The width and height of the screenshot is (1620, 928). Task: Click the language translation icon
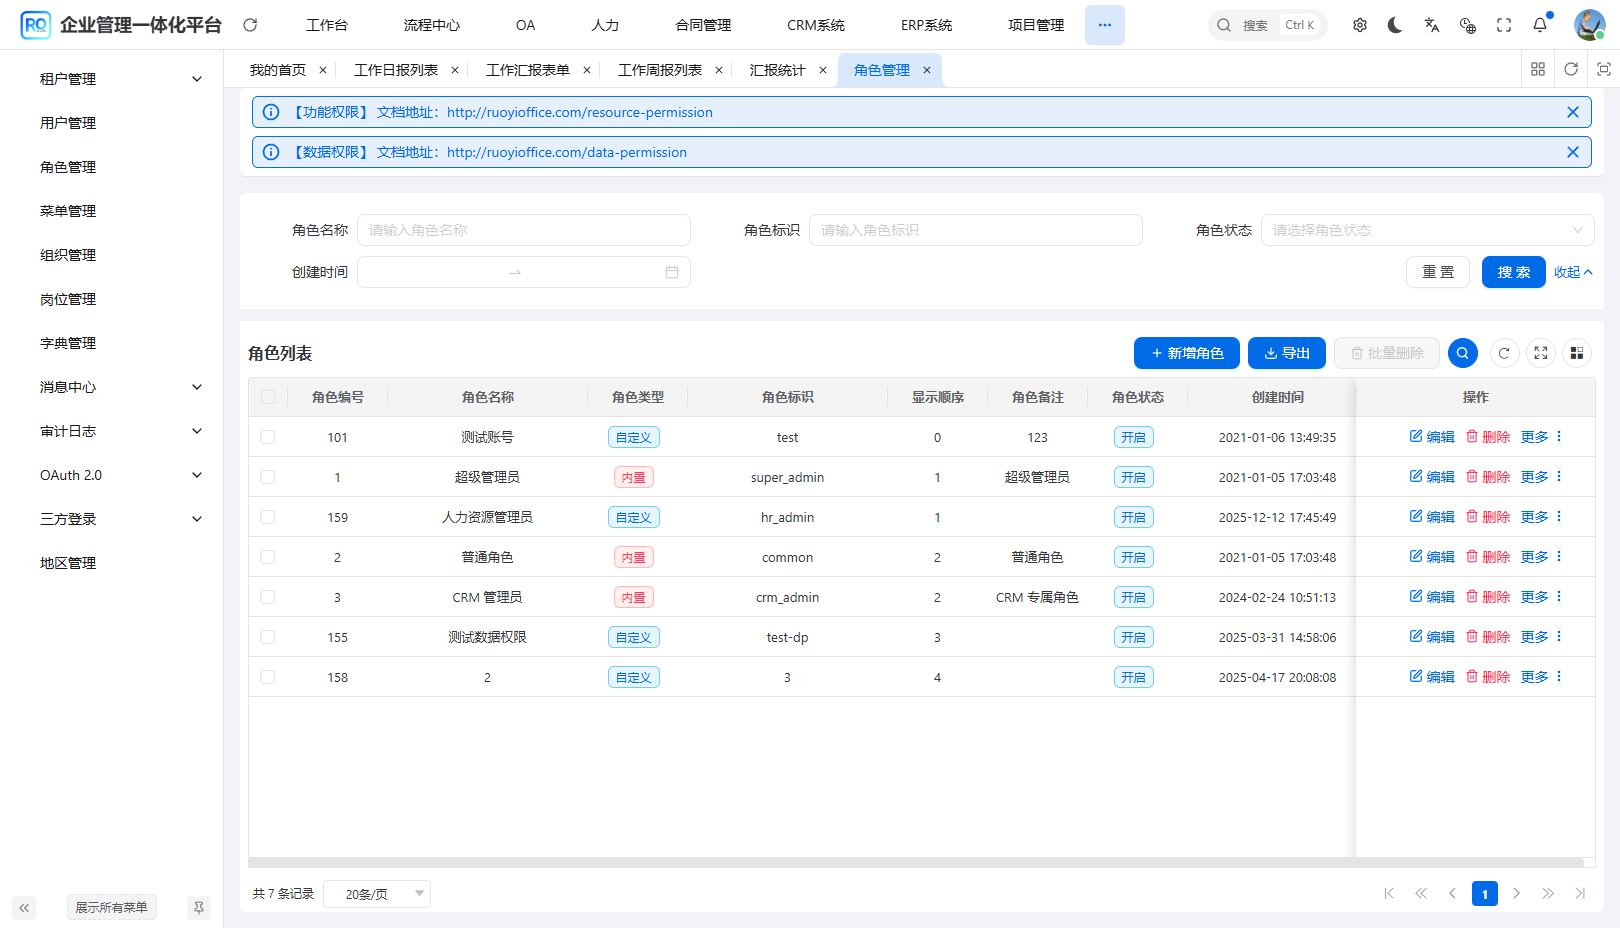(1432, 25)
